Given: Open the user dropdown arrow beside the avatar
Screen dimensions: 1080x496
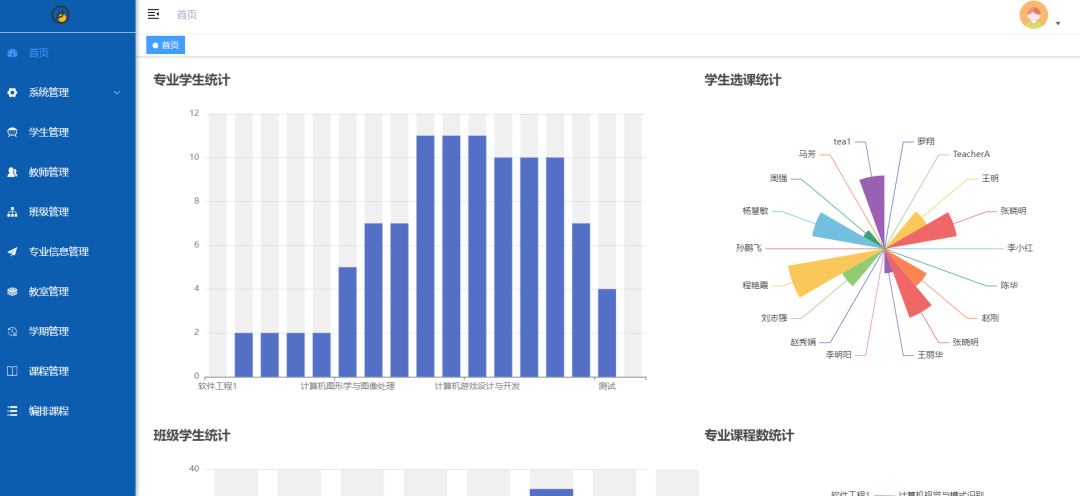Looking at the screenshot, I should pos(1058,23).
